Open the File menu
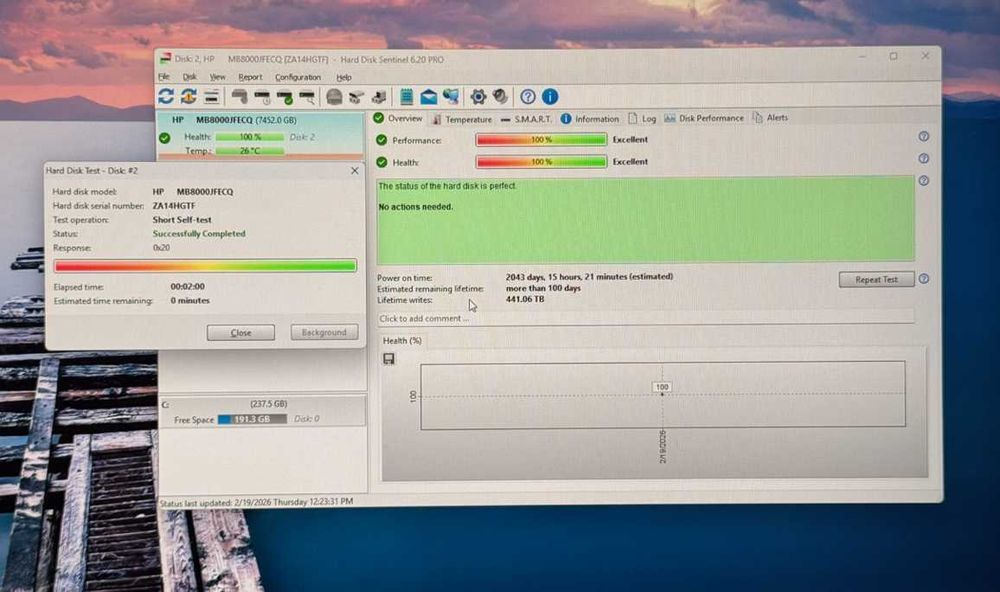The height and width of the screenshot is (592, 1000). (x=164, y=77)
